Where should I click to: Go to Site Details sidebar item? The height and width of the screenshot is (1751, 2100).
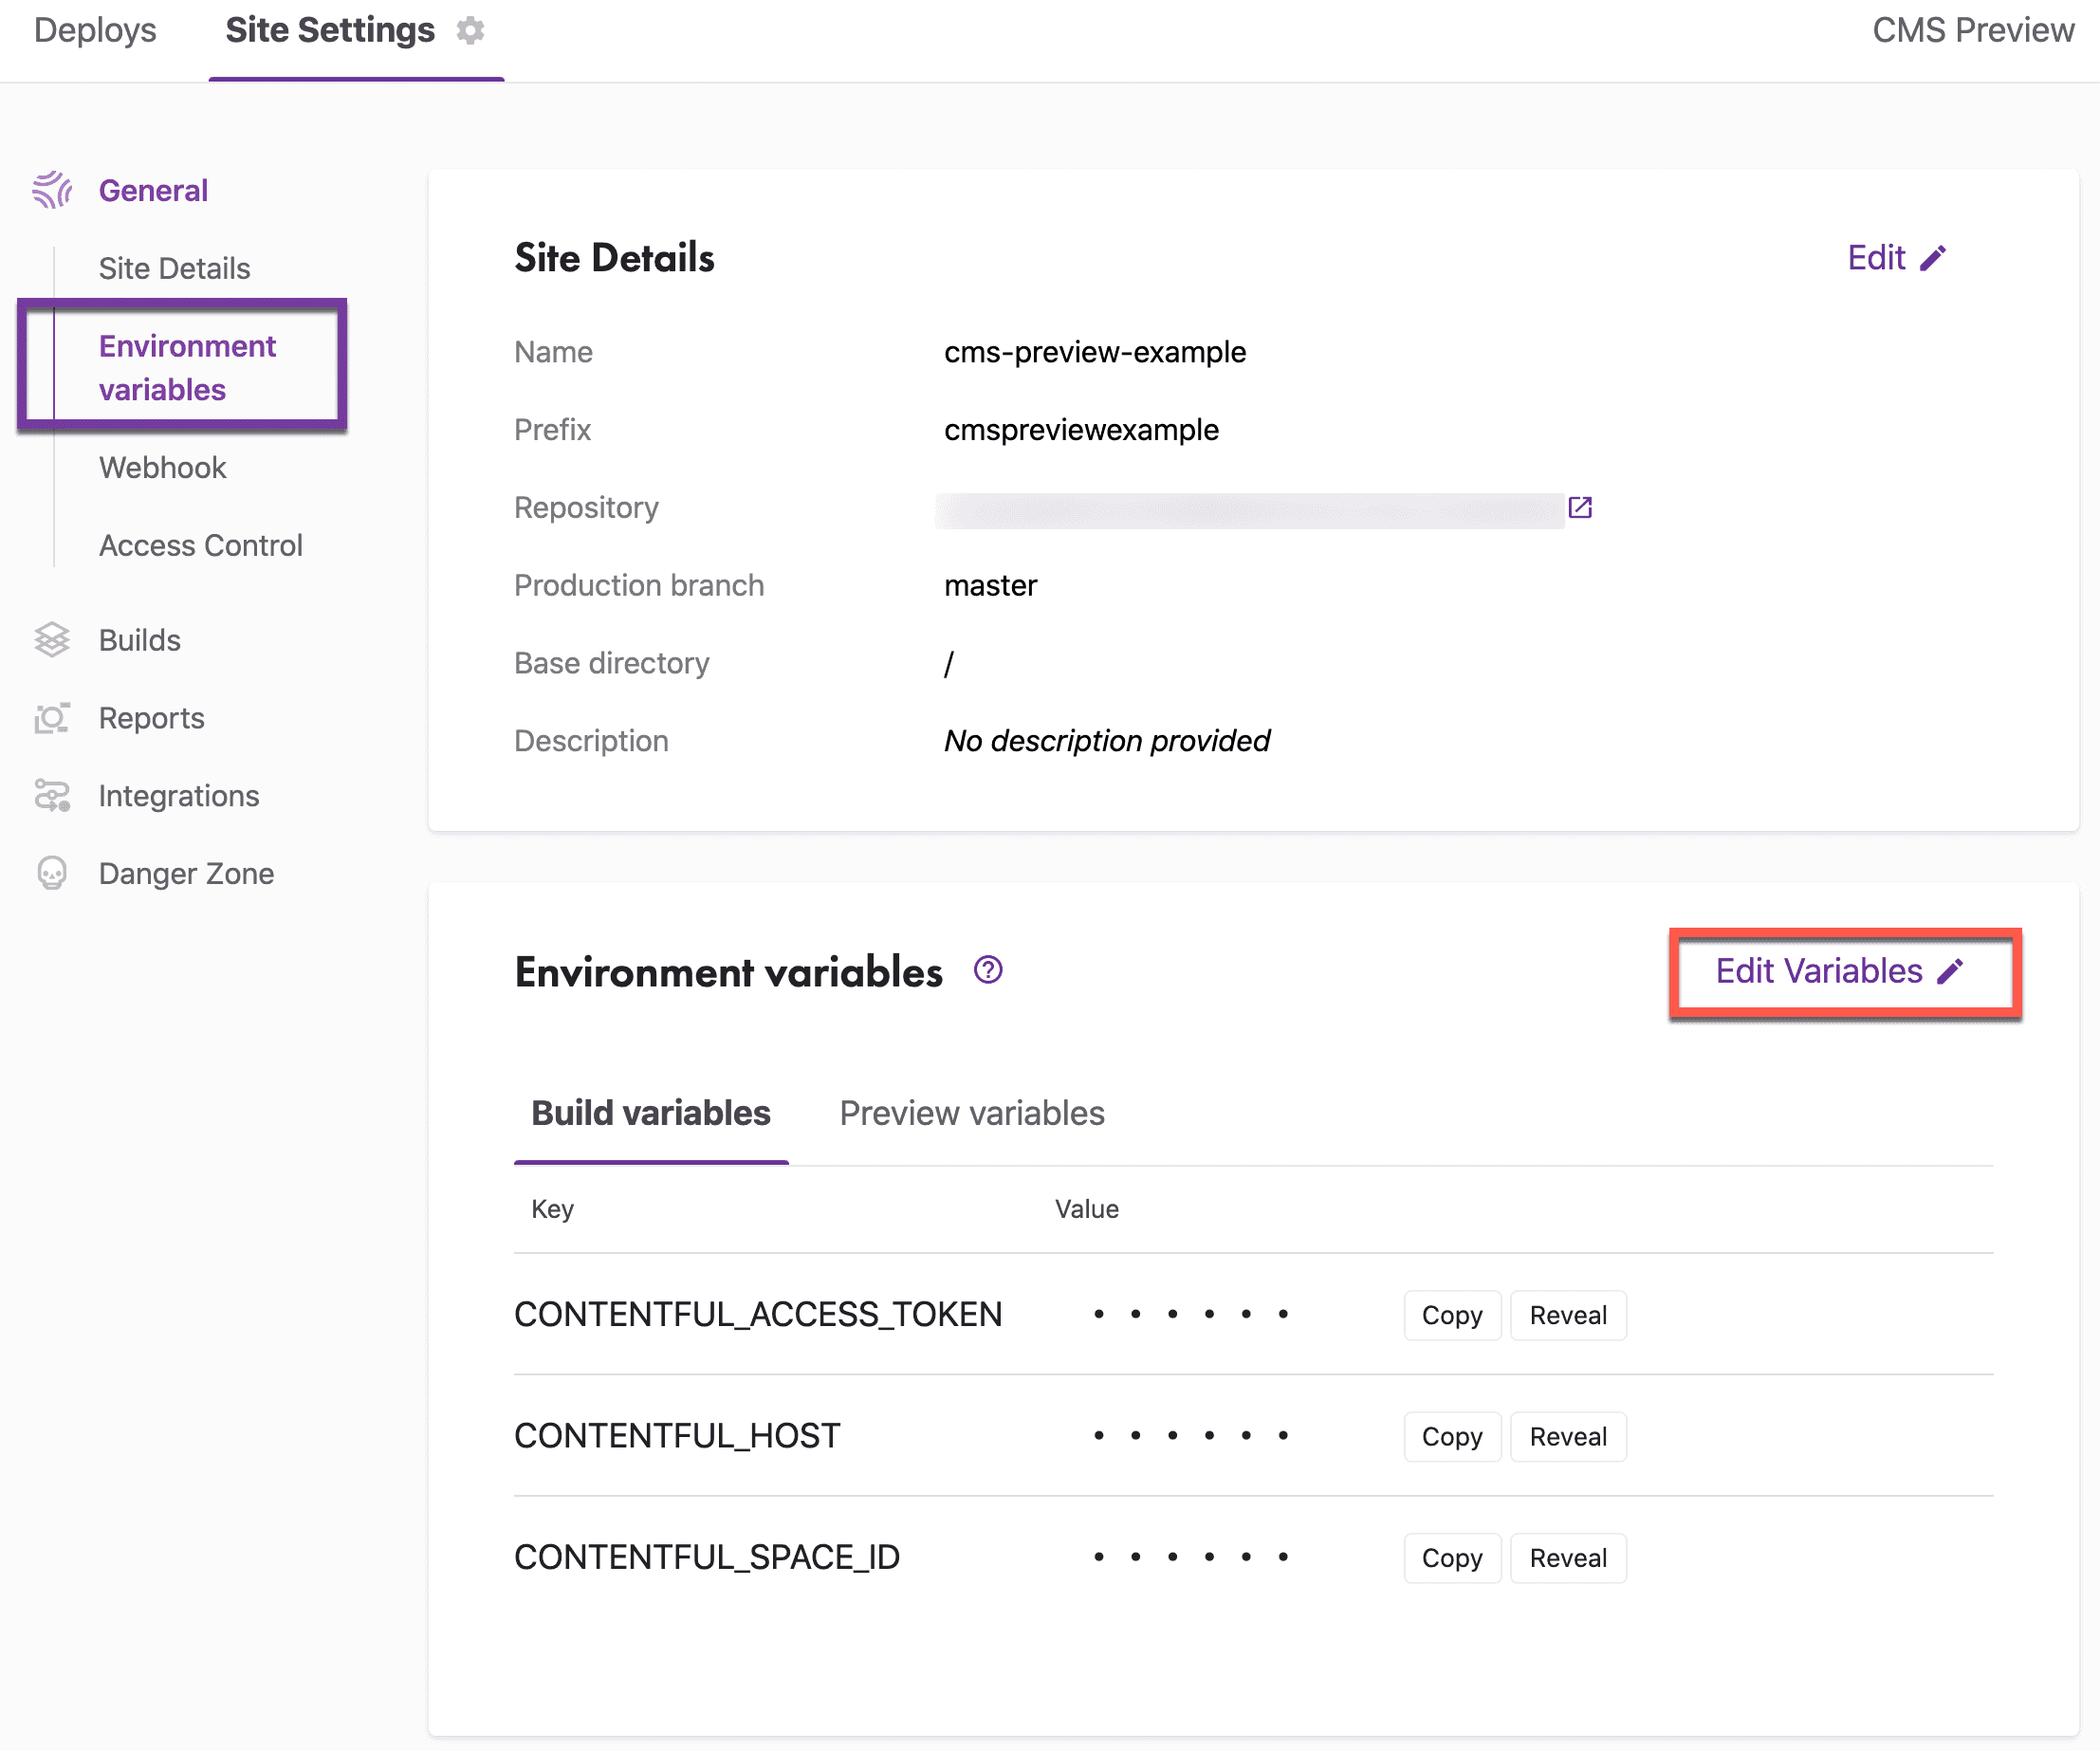(x=174, y=268)
